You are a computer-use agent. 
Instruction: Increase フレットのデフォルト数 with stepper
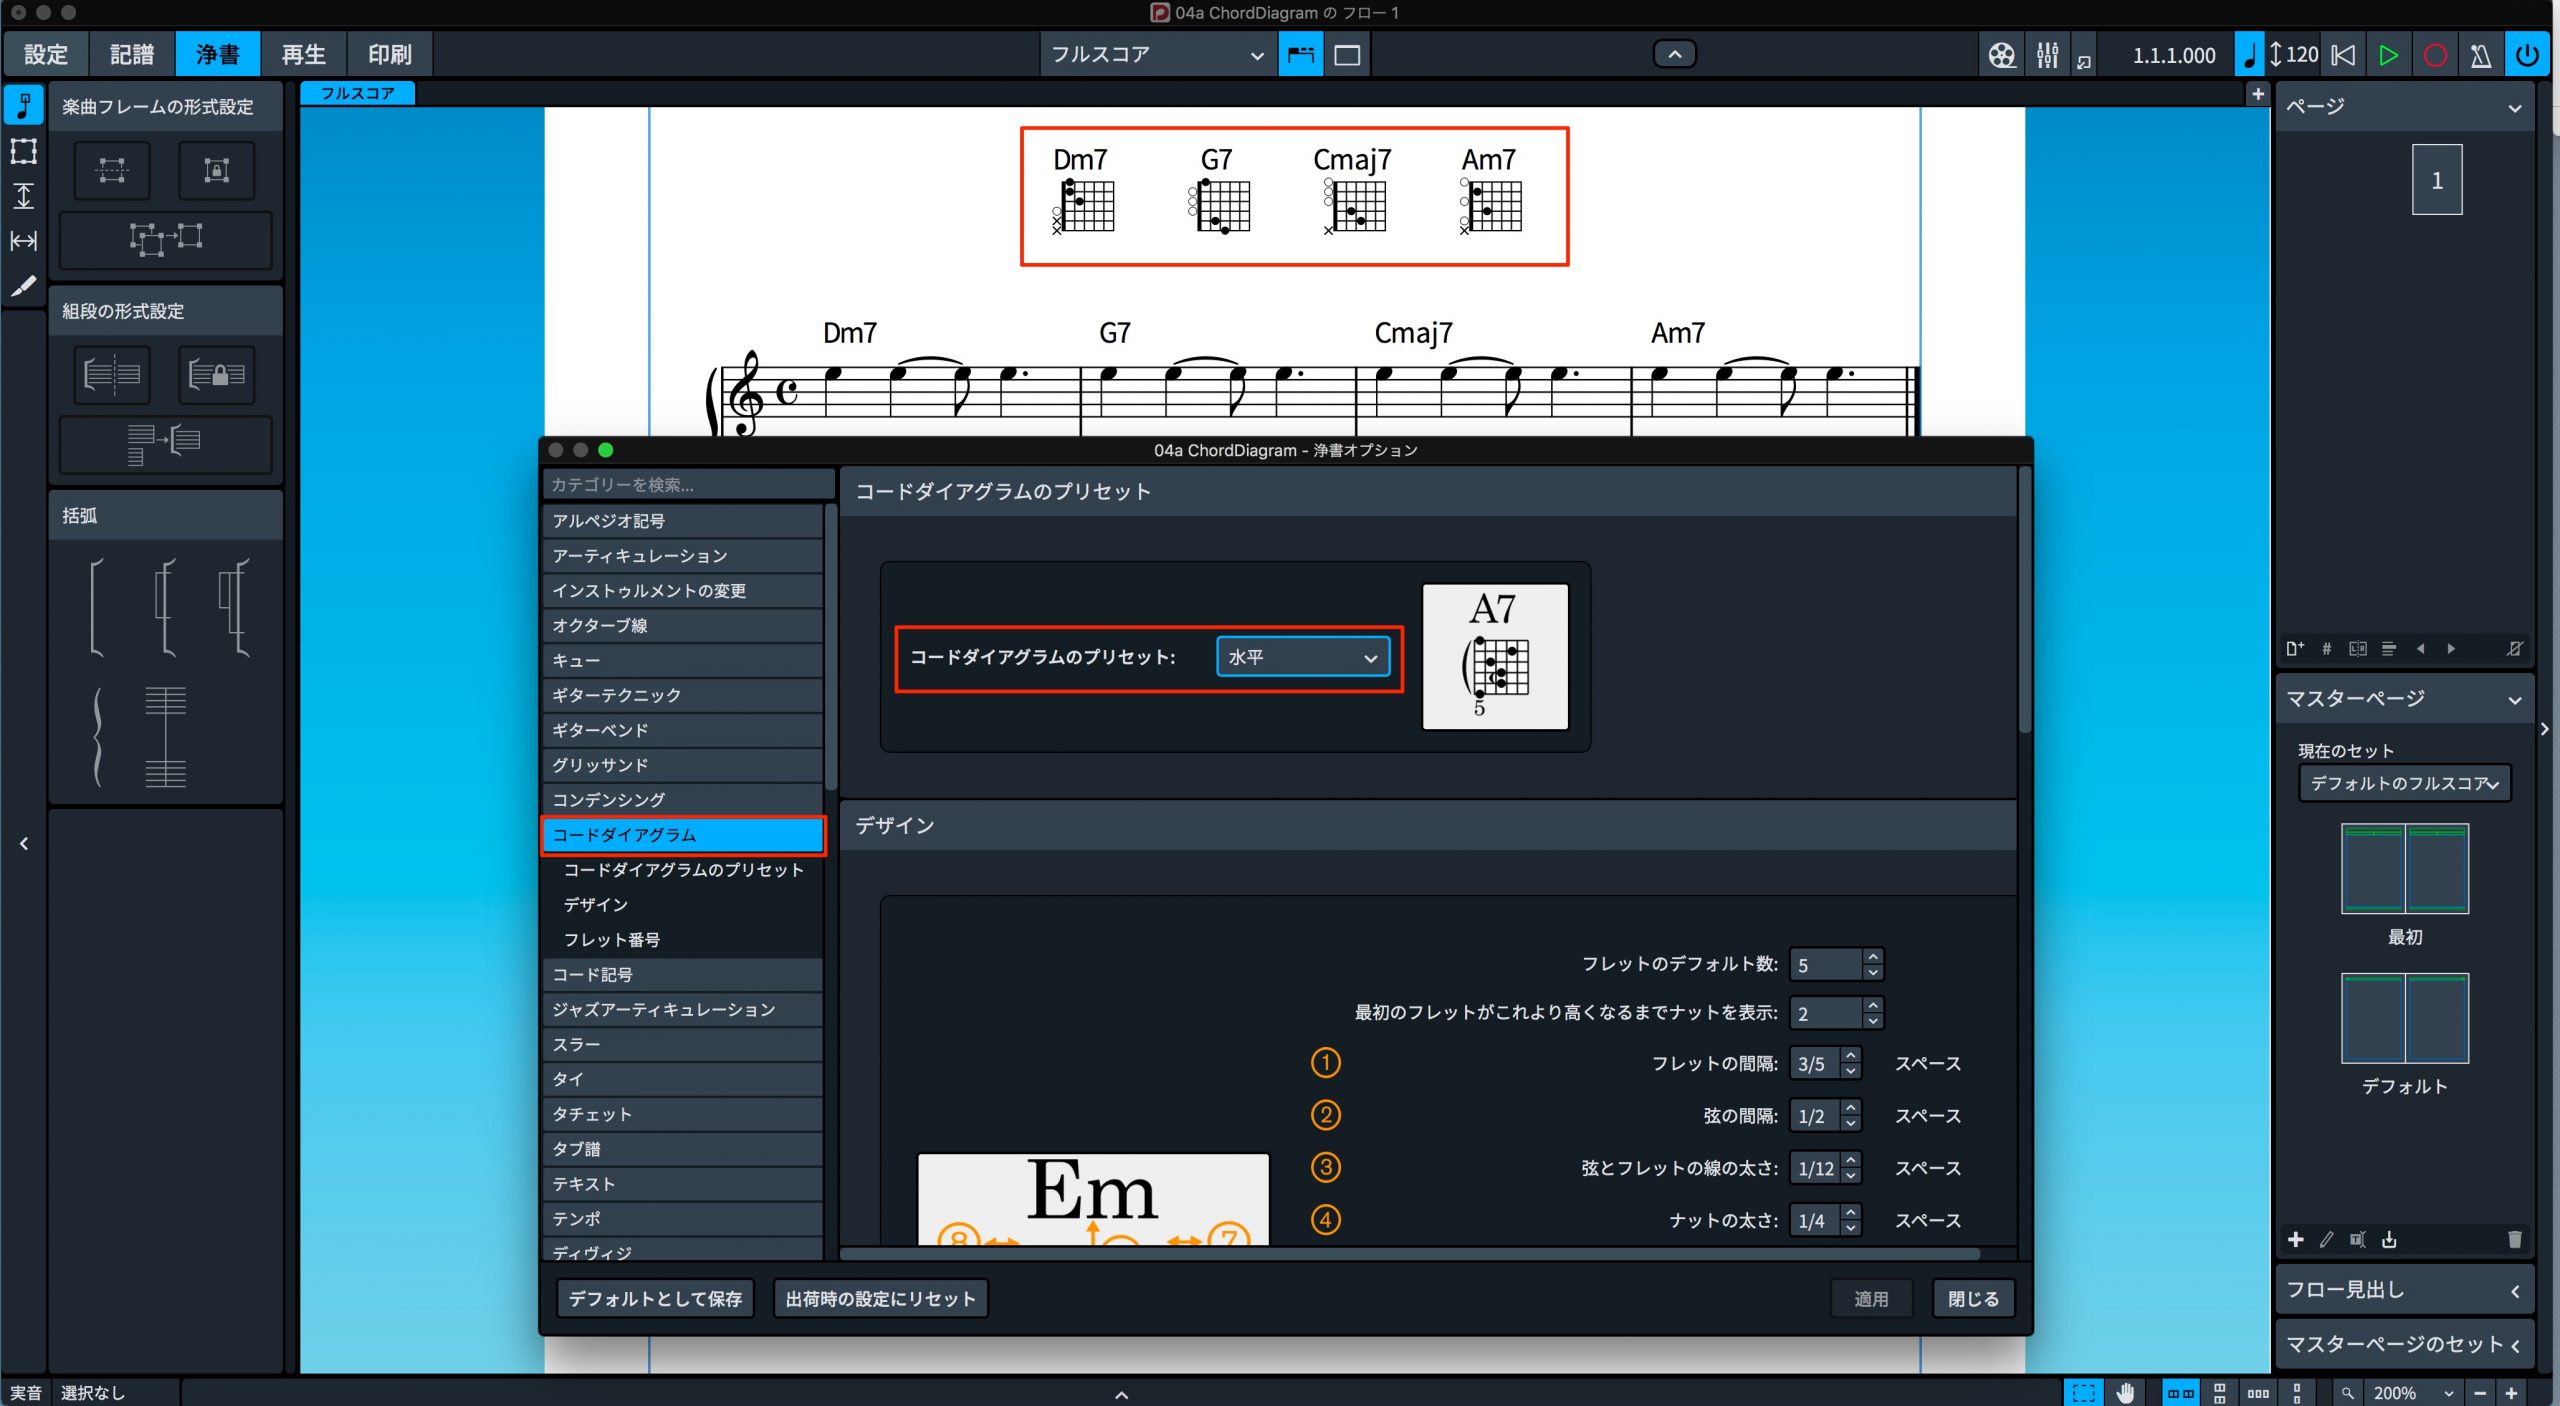(x=1873, y=957)
